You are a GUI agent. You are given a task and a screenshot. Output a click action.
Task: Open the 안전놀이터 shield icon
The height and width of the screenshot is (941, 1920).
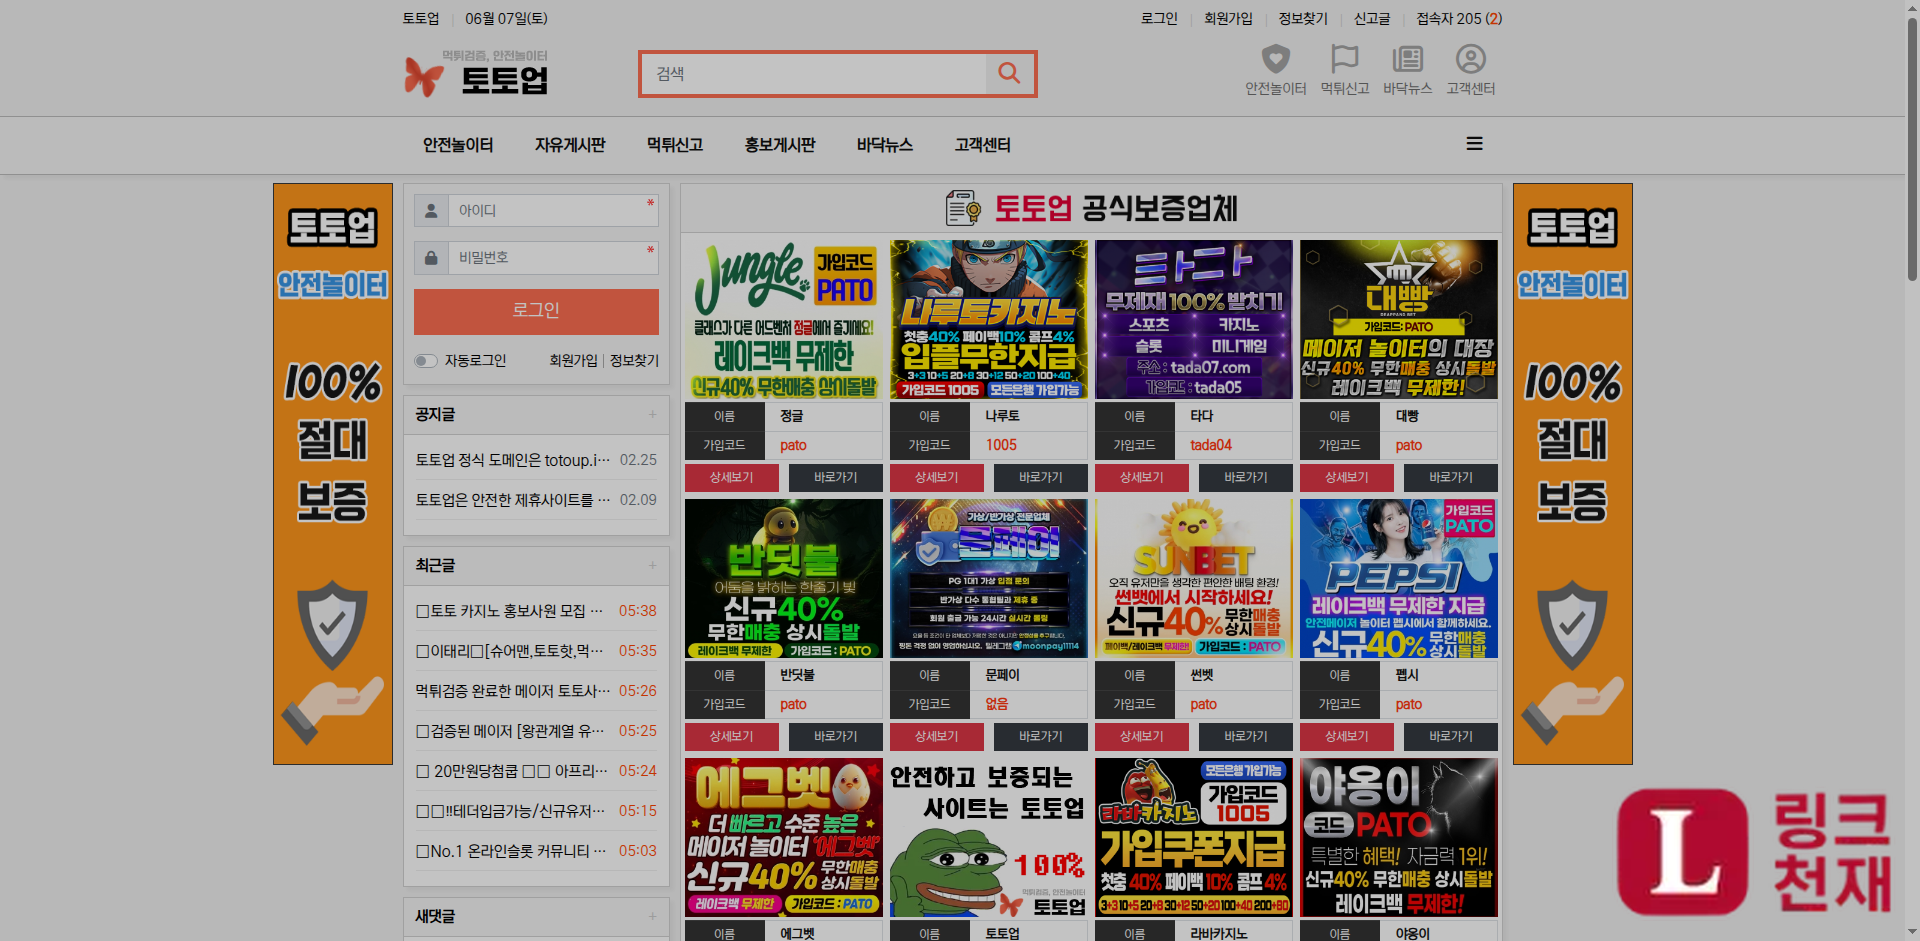click(1275, 59)
